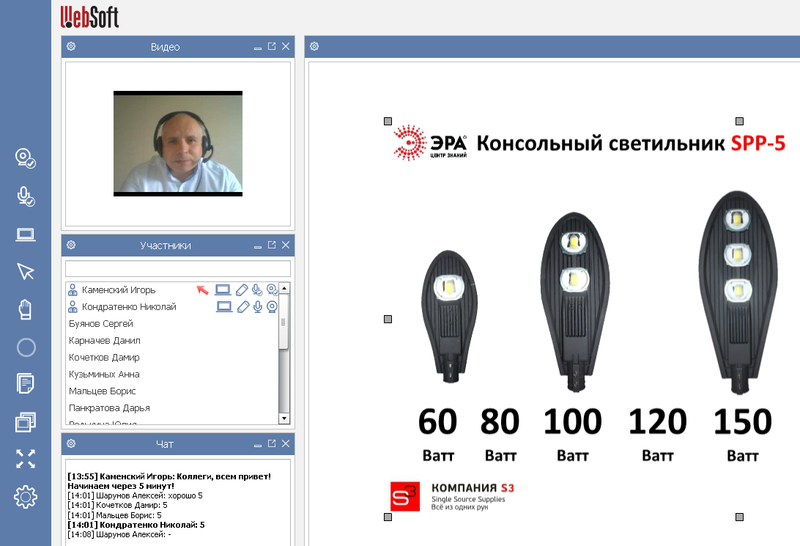Click the 100 Ватт label on slide
Viewport: 800px width, 546px height.
572,435
